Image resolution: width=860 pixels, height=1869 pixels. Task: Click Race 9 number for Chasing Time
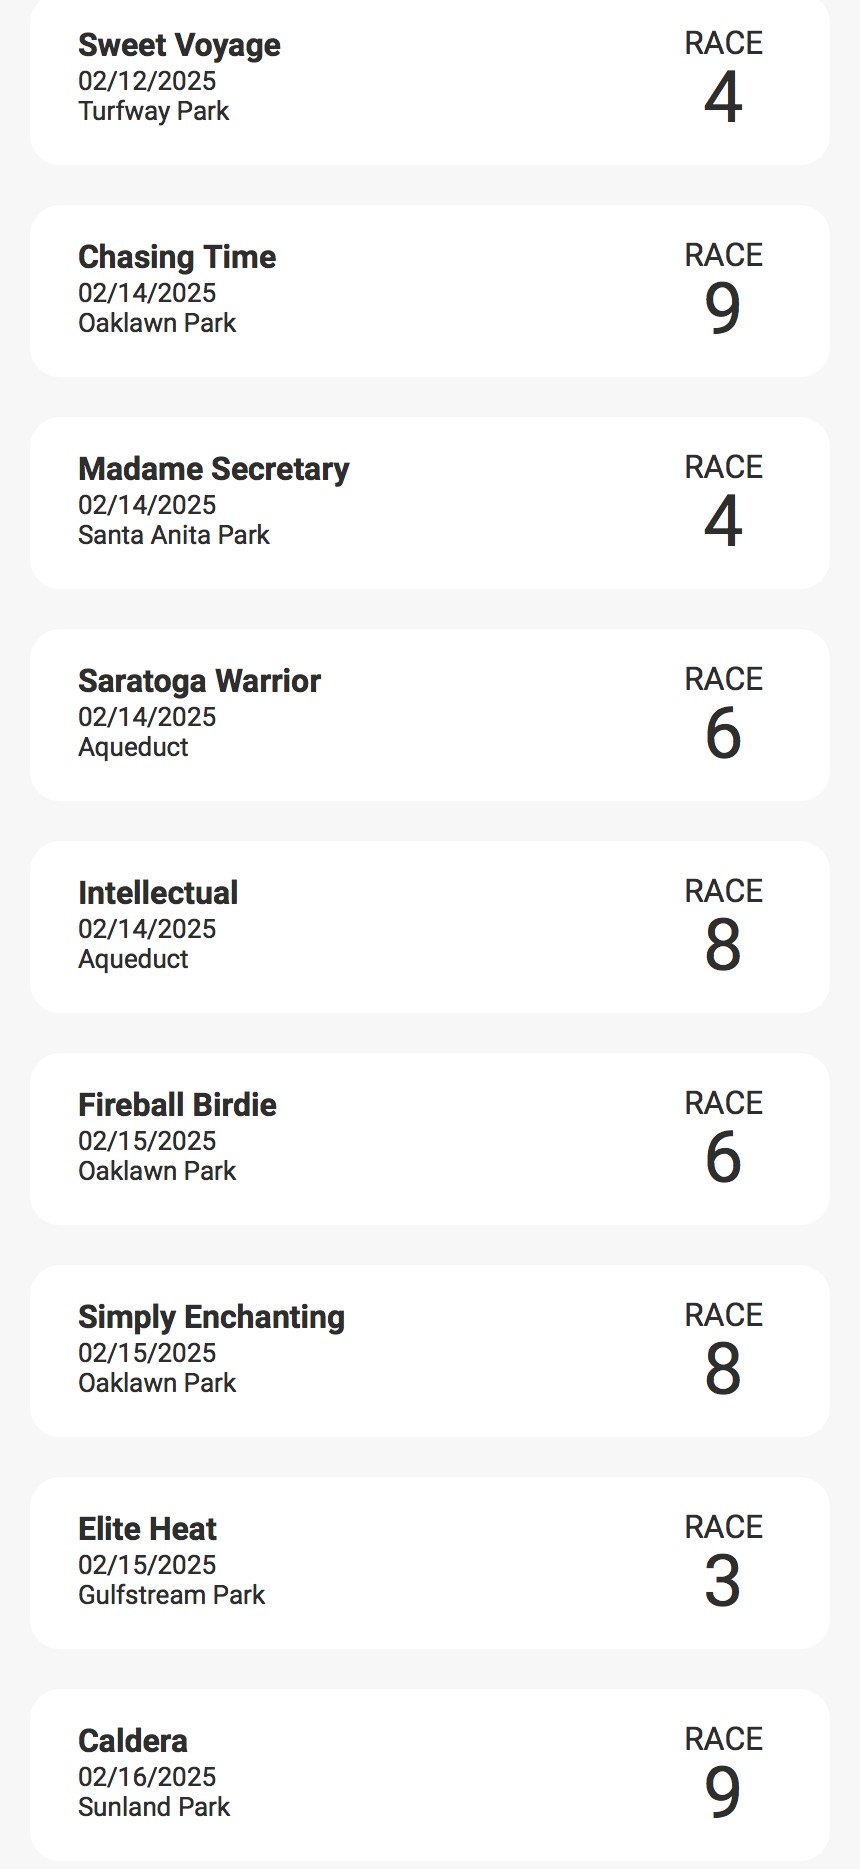(x=723, y=310)
